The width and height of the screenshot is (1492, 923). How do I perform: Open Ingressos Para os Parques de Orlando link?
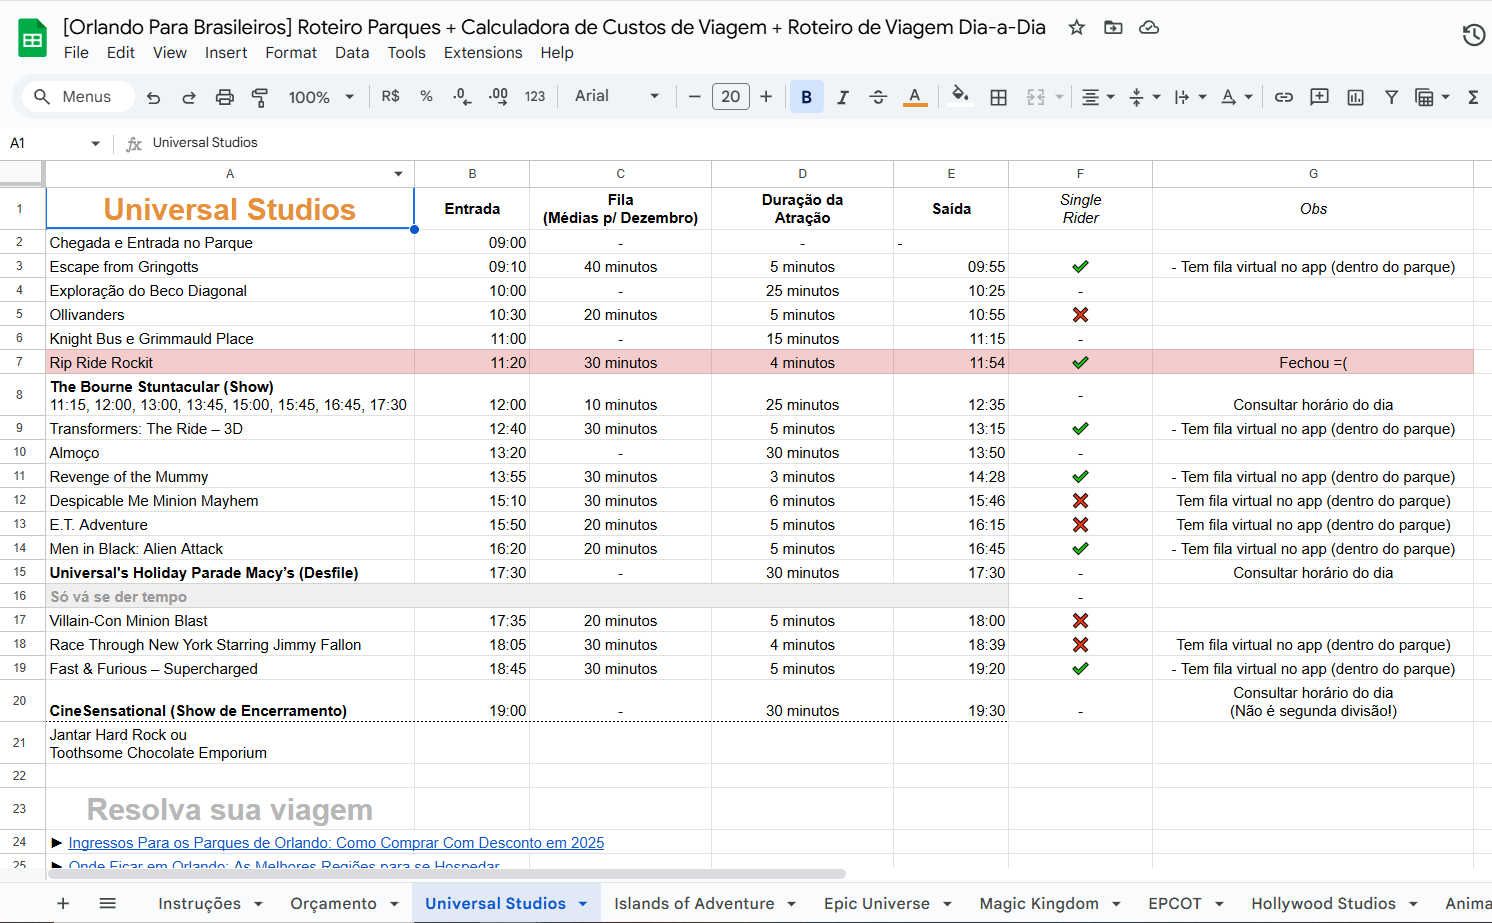click(x=336, y=843)
